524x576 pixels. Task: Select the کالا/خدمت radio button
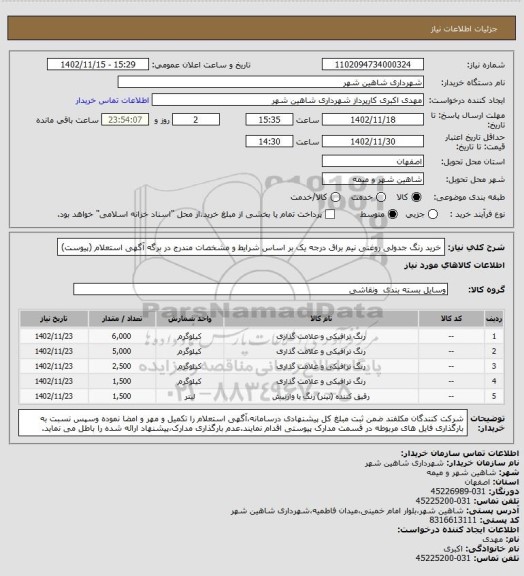coord(335,197)
